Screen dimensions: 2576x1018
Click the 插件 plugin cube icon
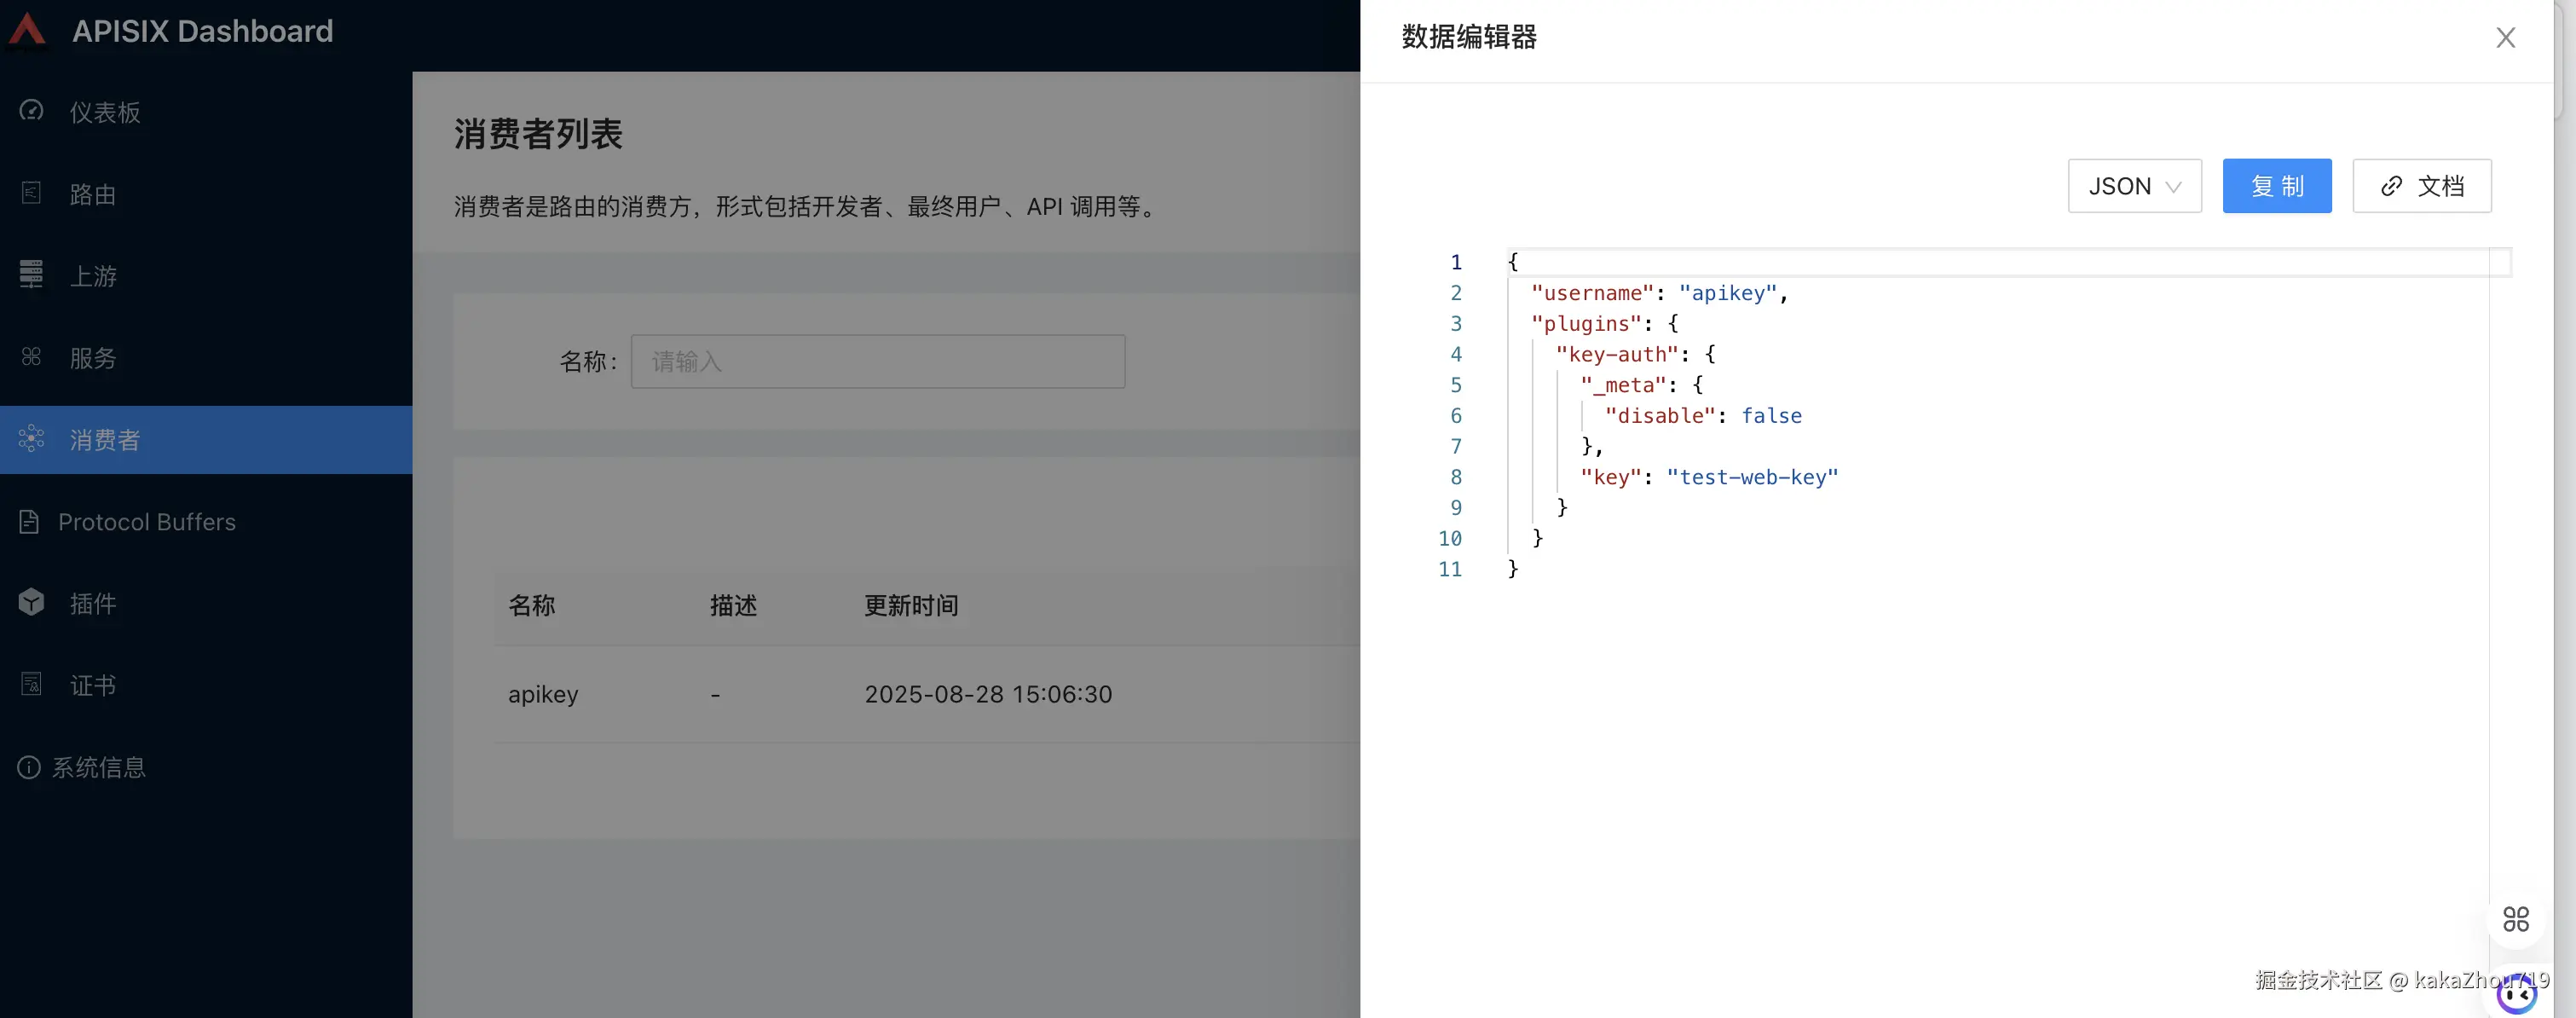point(31,602)
